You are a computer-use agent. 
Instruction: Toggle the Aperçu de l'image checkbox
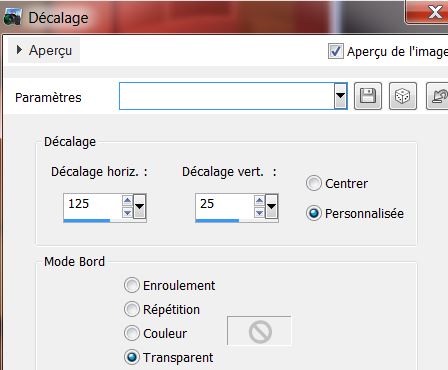coord(335,51)
